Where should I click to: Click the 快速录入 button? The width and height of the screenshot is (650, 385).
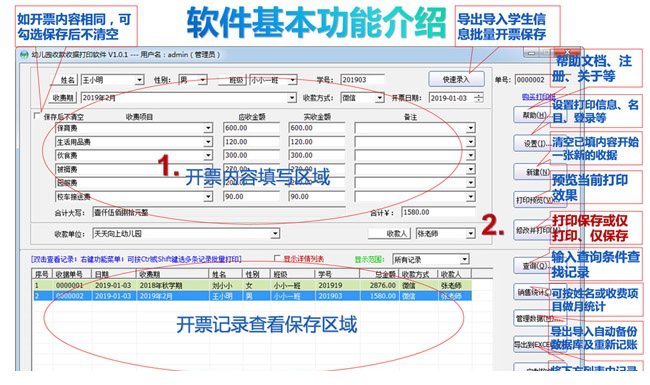[x=456, y=79]
